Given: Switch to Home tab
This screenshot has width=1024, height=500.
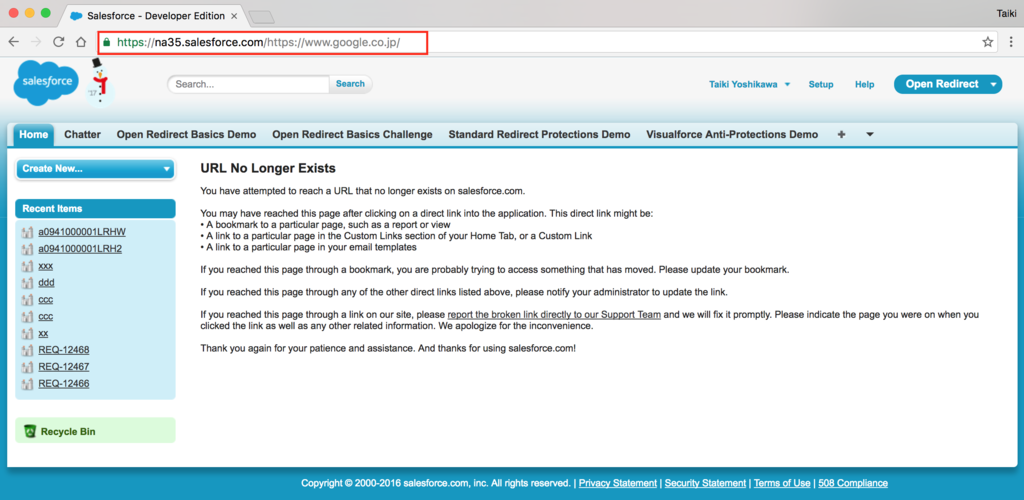Looking at the screenshot, I should point(34,134).
